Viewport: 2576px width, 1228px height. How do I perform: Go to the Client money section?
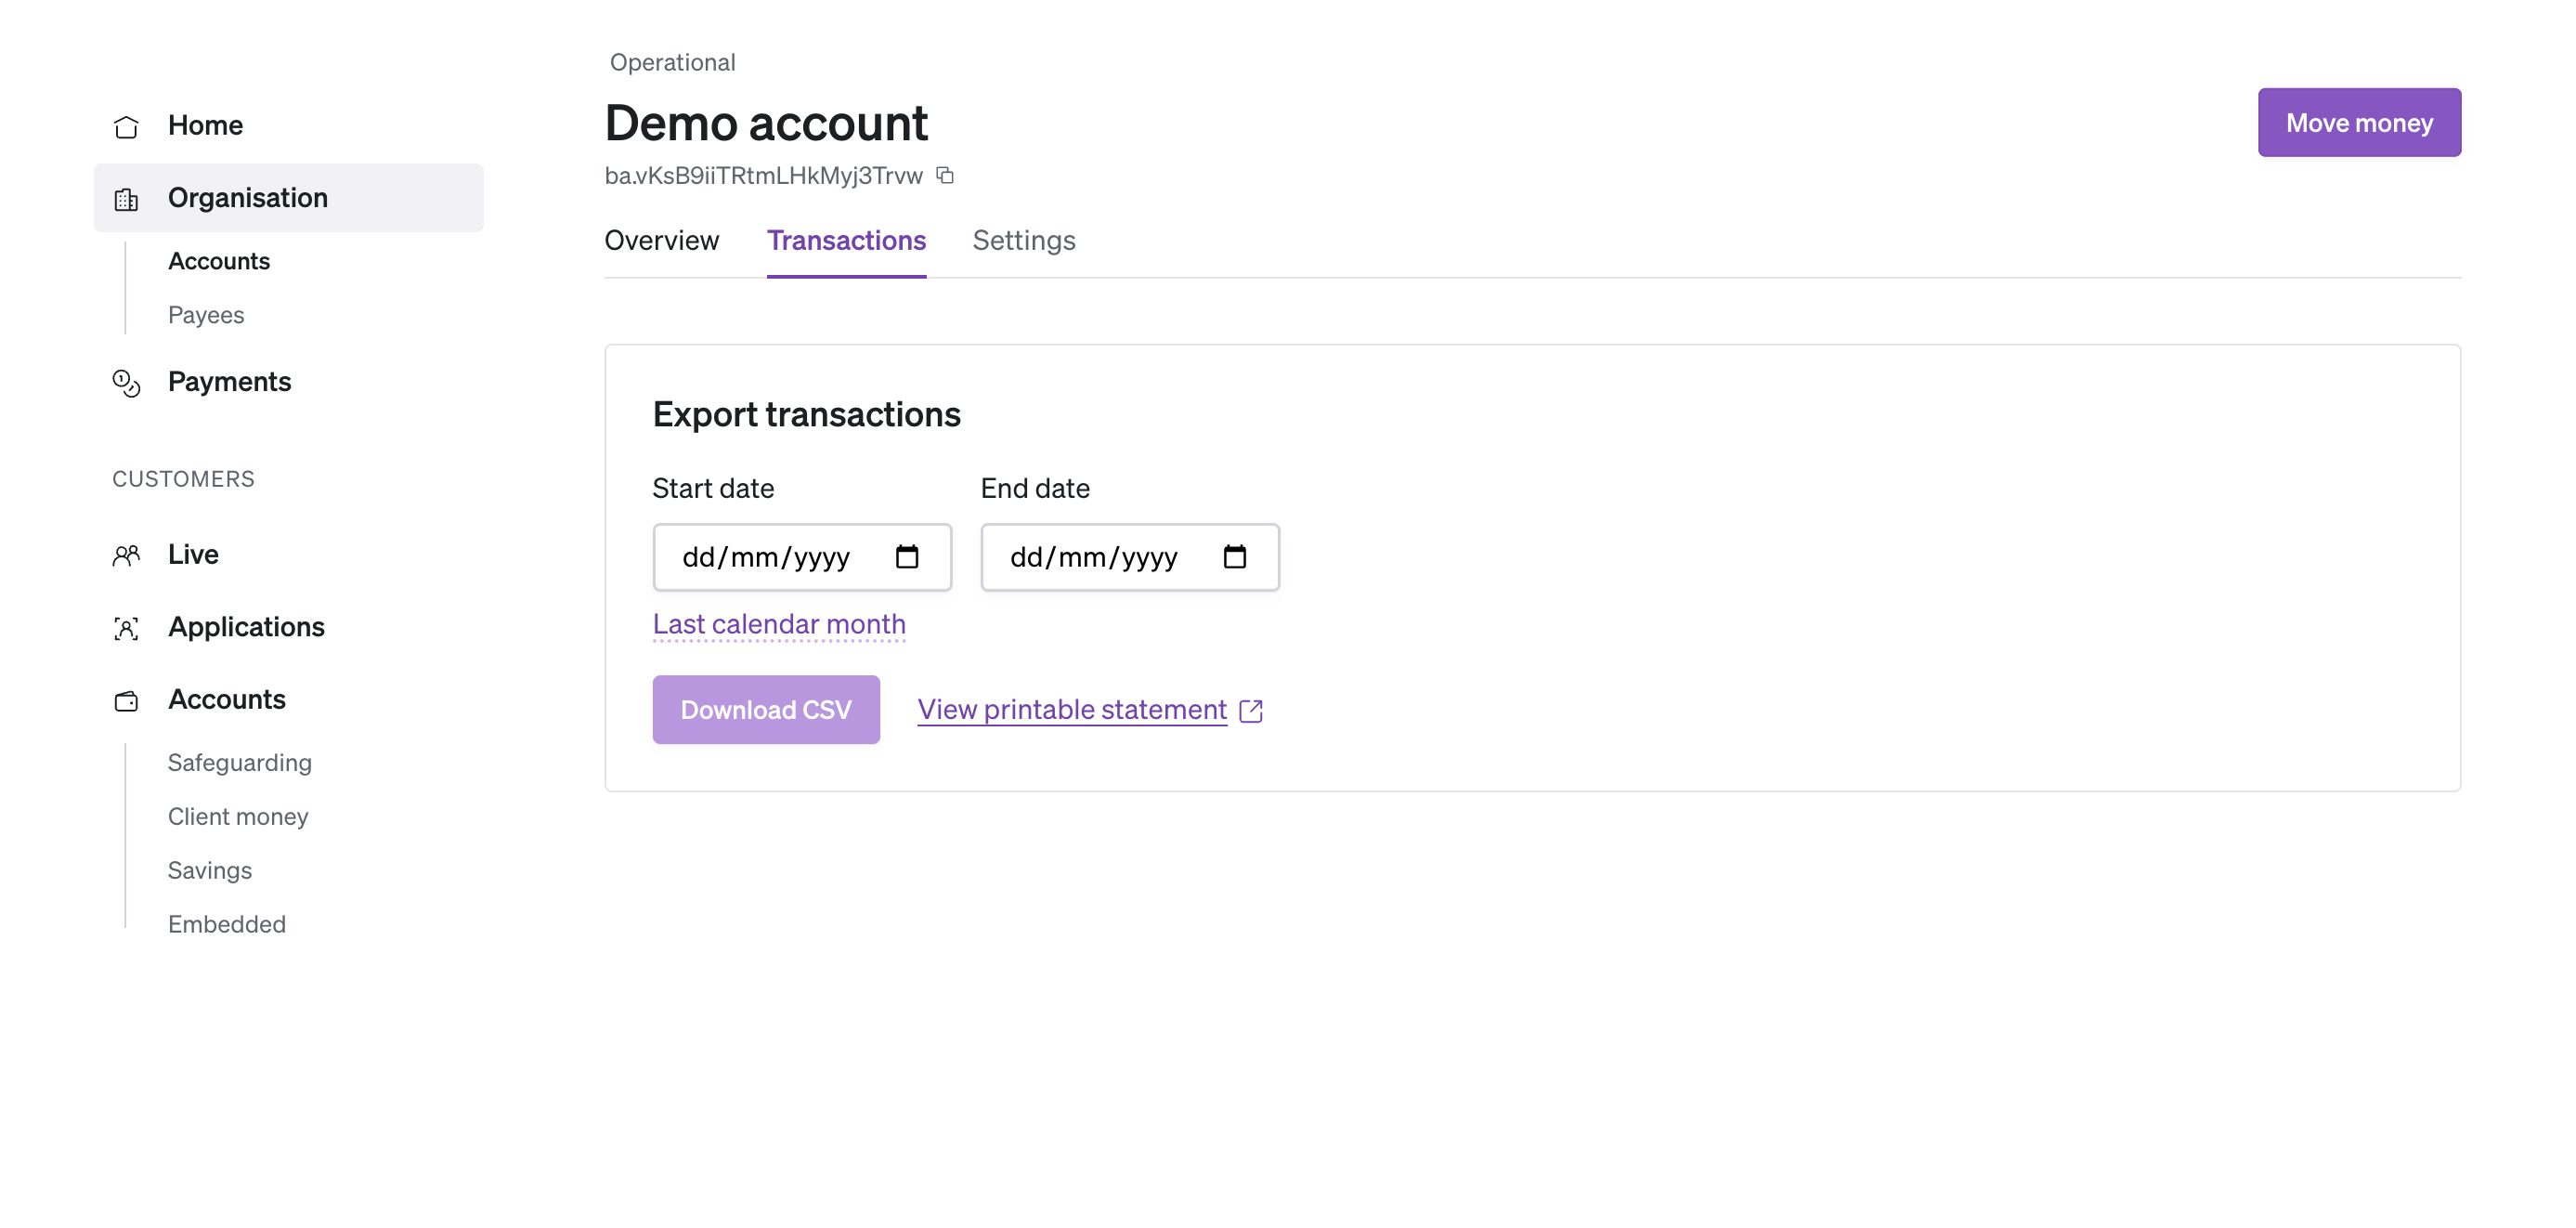[237, 816]
